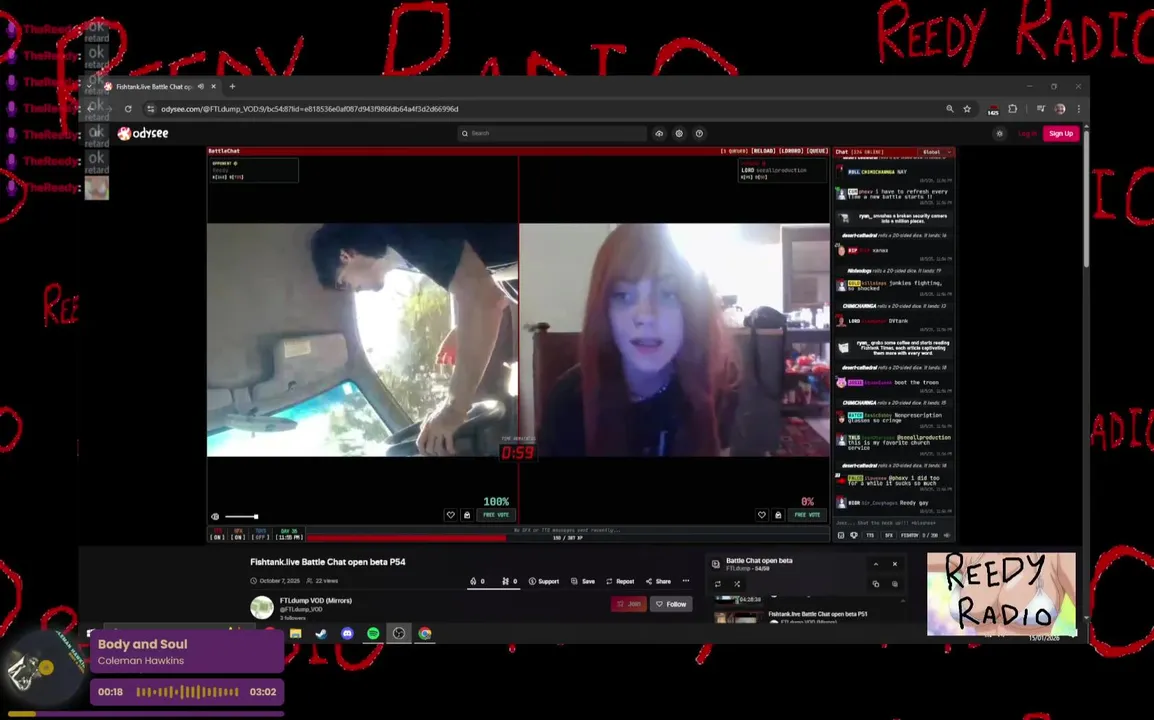Click RELOAD in BattleChat header
Image resolution: width=1154 pixels, height=720 pixels.
click(x=762, y=151)
